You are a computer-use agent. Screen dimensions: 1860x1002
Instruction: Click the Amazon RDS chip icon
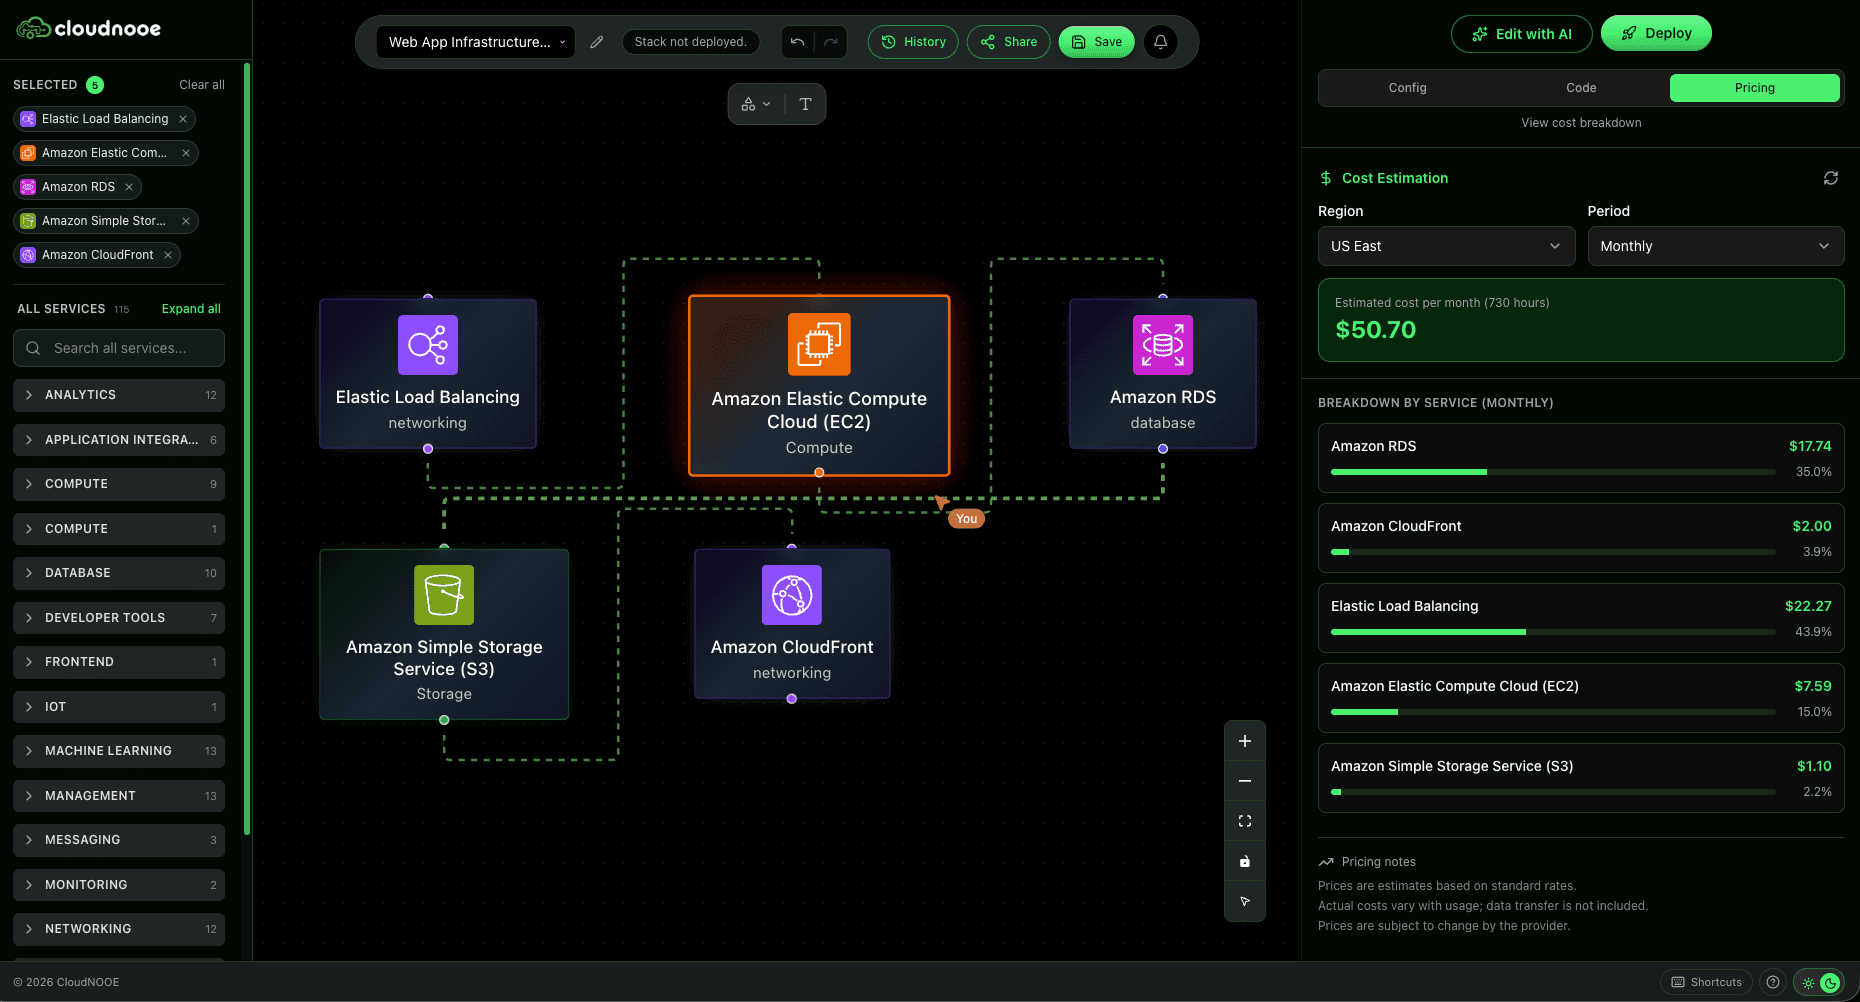(x=28, y=187)
